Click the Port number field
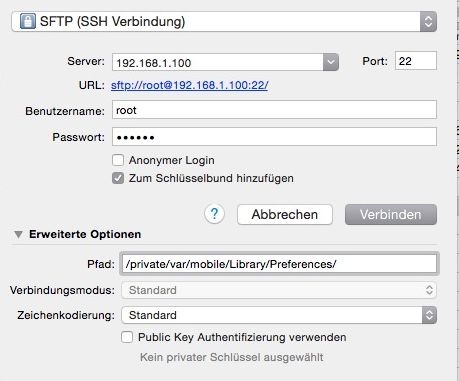Image resolution: width=459 pixels, height=381 pixels. (x=416, y=61)
